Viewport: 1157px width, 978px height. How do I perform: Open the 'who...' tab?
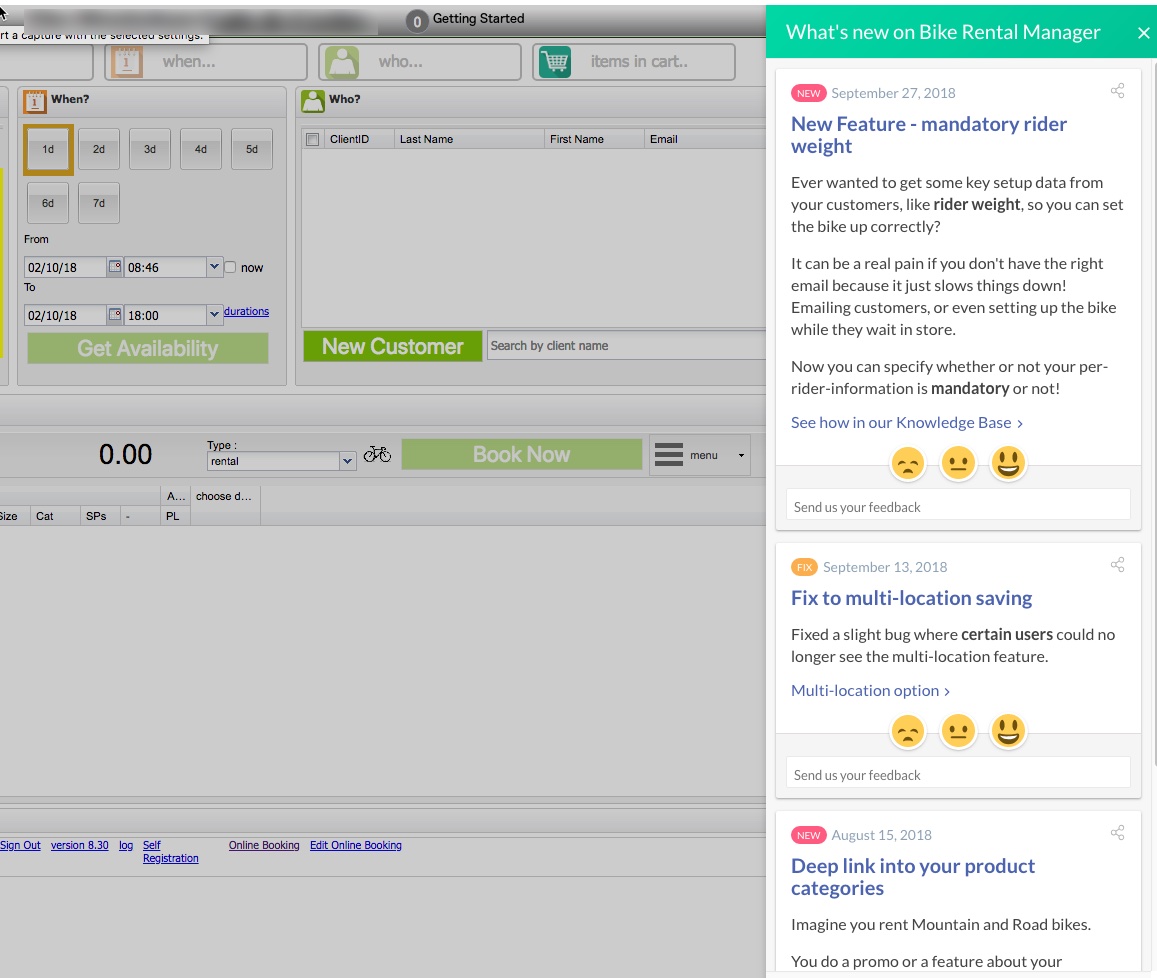(420, 61)
